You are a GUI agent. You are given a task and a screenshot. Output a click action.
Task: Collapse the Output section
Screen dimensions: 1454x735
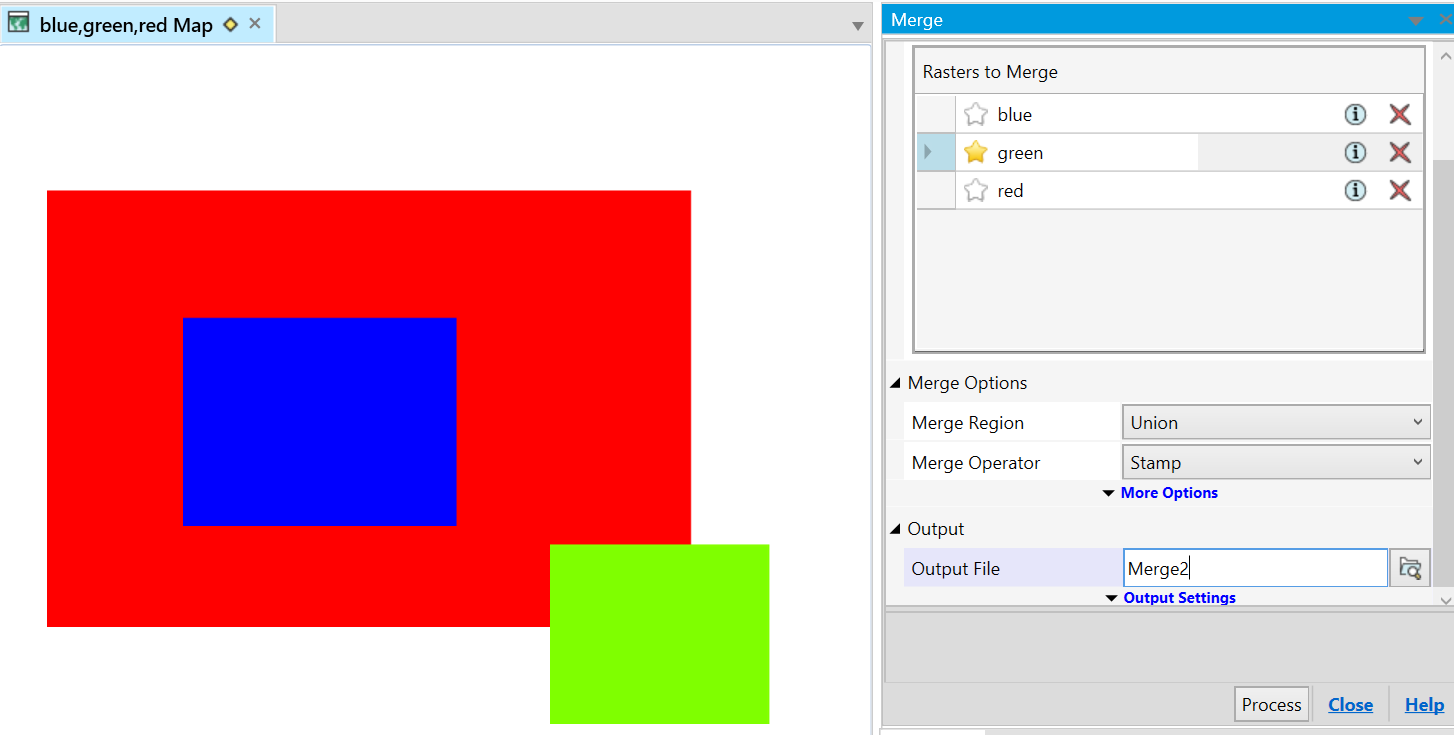tap(895, 529)
